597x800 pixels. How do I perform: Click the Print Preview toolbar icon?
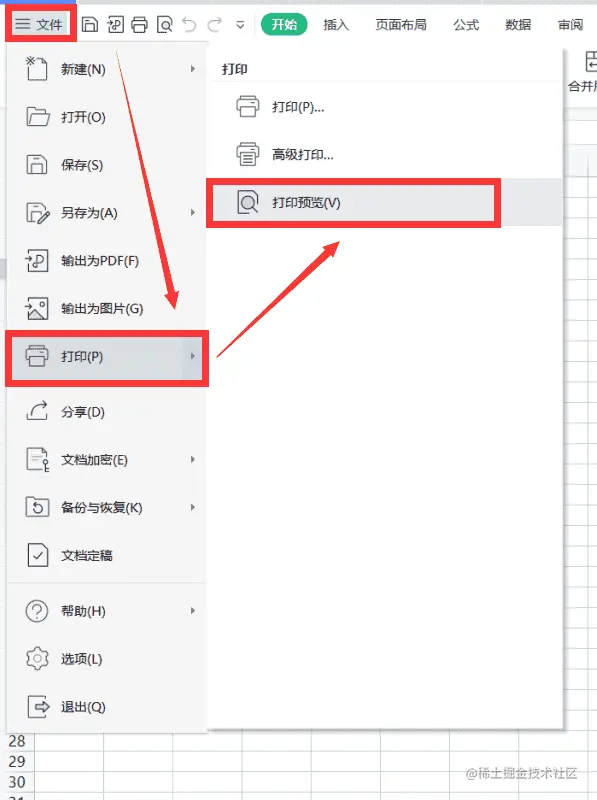pyautogui.click(x=164, y=24)
